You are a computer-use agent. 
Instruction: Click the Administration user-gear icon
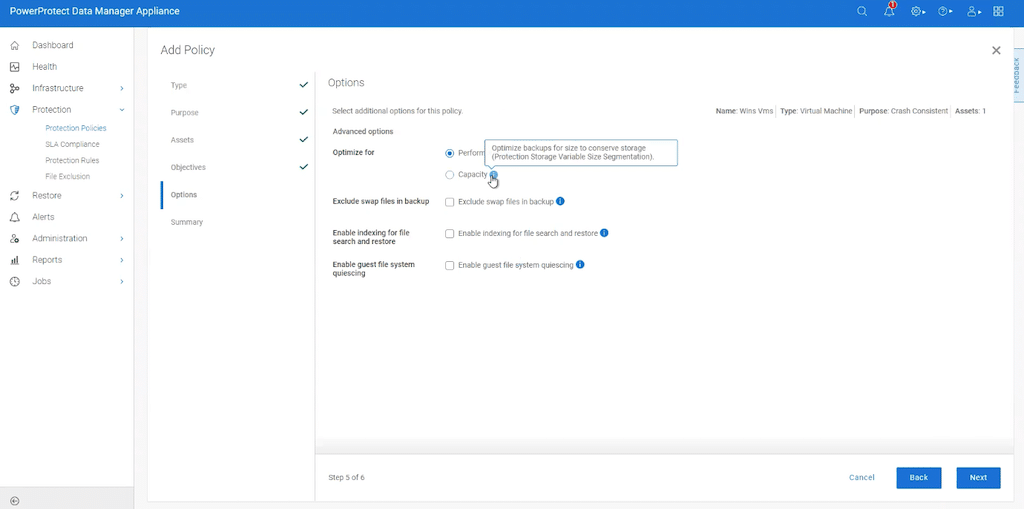15,238
